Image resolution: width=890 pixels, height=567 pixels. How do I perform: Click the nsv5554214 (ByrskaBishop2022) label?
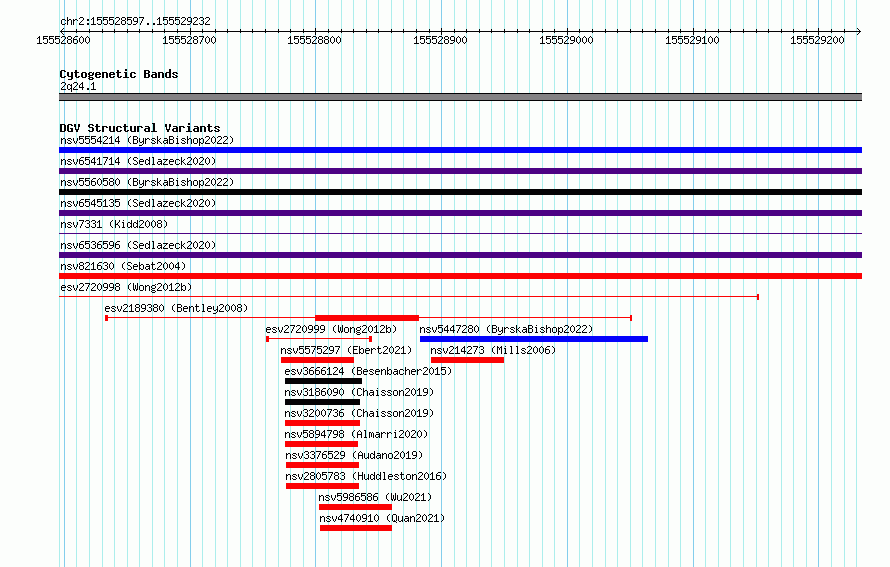147,140
